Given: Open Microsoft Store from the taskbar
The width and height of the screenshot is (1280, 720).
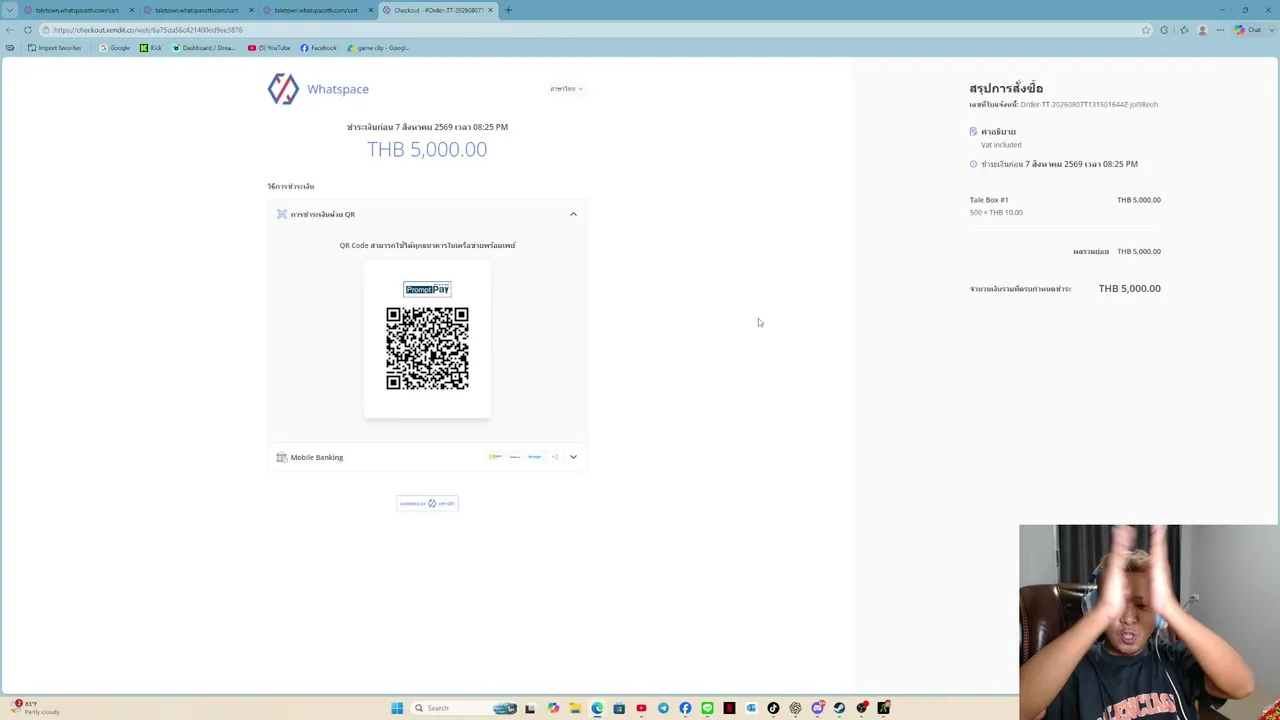Looking at the screenshot, I should tap(619, 708).
